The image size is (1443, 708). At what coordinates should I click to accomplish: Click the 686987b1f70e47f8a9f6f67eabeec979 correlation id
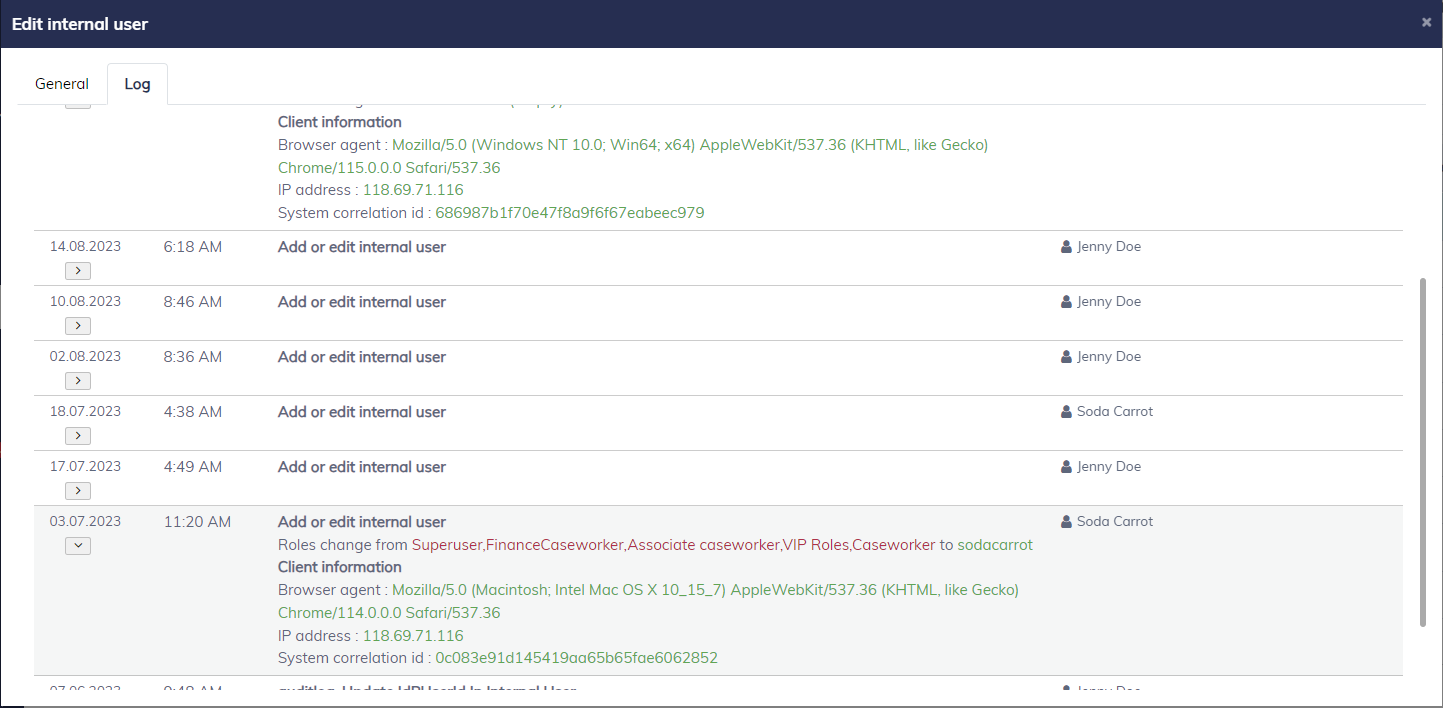click(x=569, y=213)
